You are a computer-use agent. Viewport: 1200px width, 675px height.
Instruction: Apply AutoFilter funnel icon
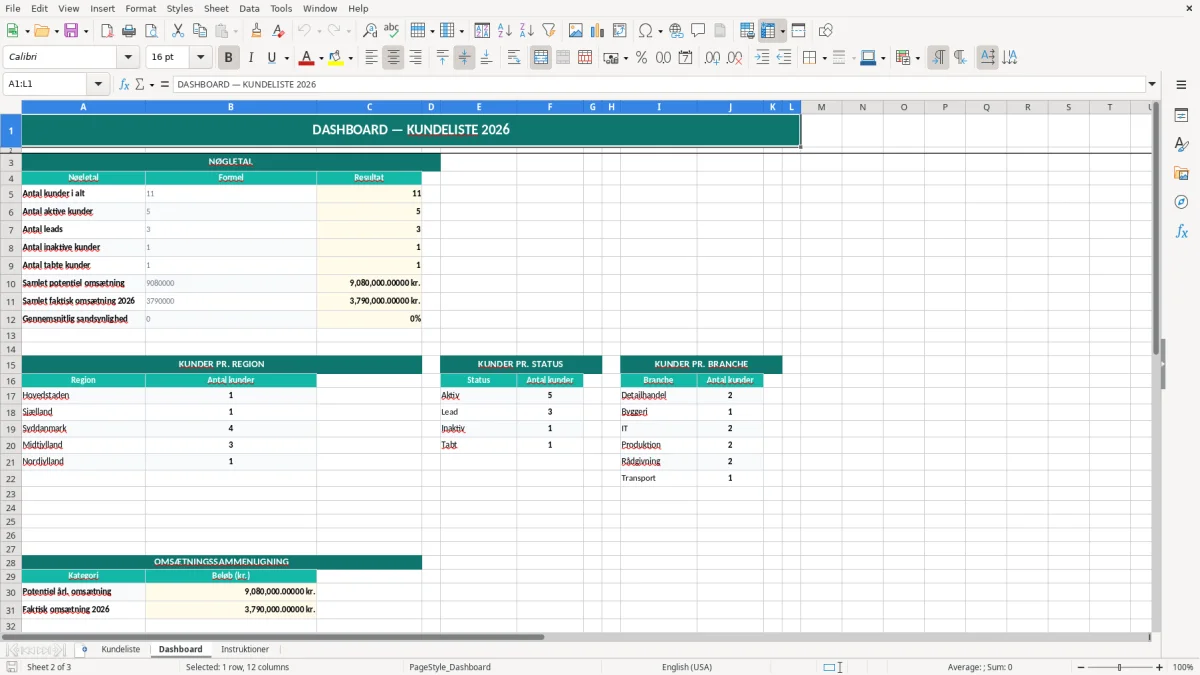[x=548, y=31]
